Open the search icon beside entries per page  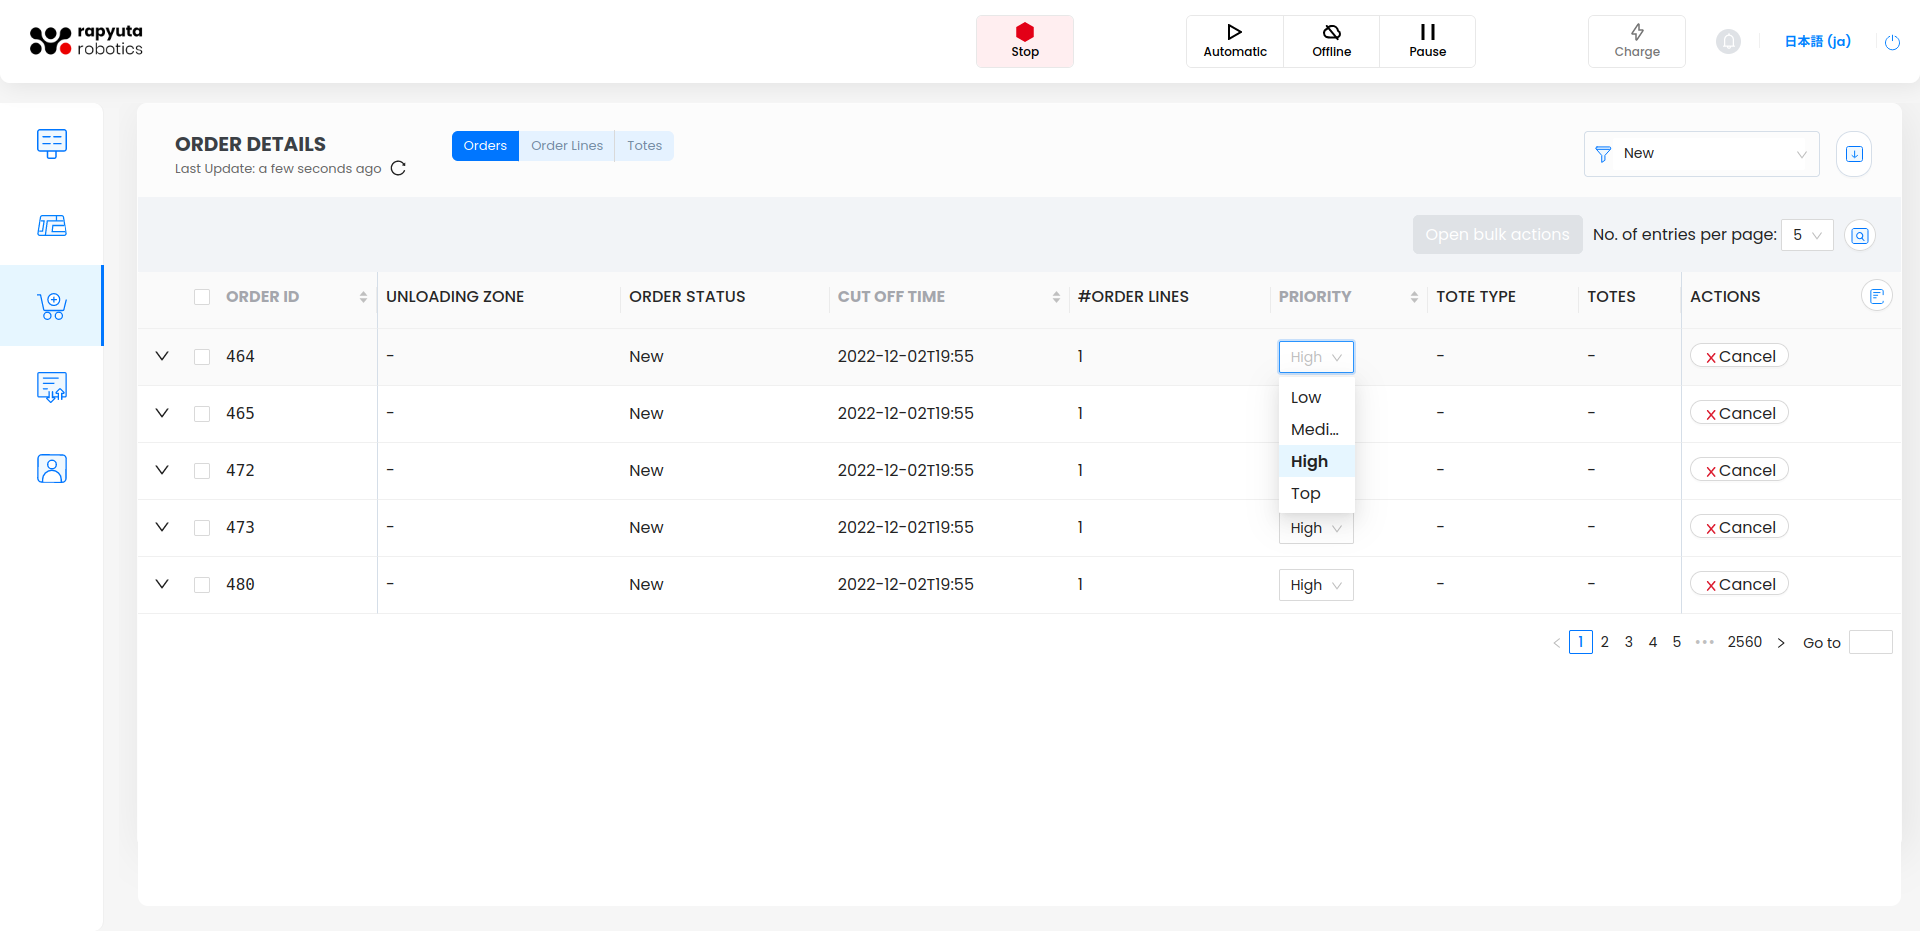point(1860,235)
